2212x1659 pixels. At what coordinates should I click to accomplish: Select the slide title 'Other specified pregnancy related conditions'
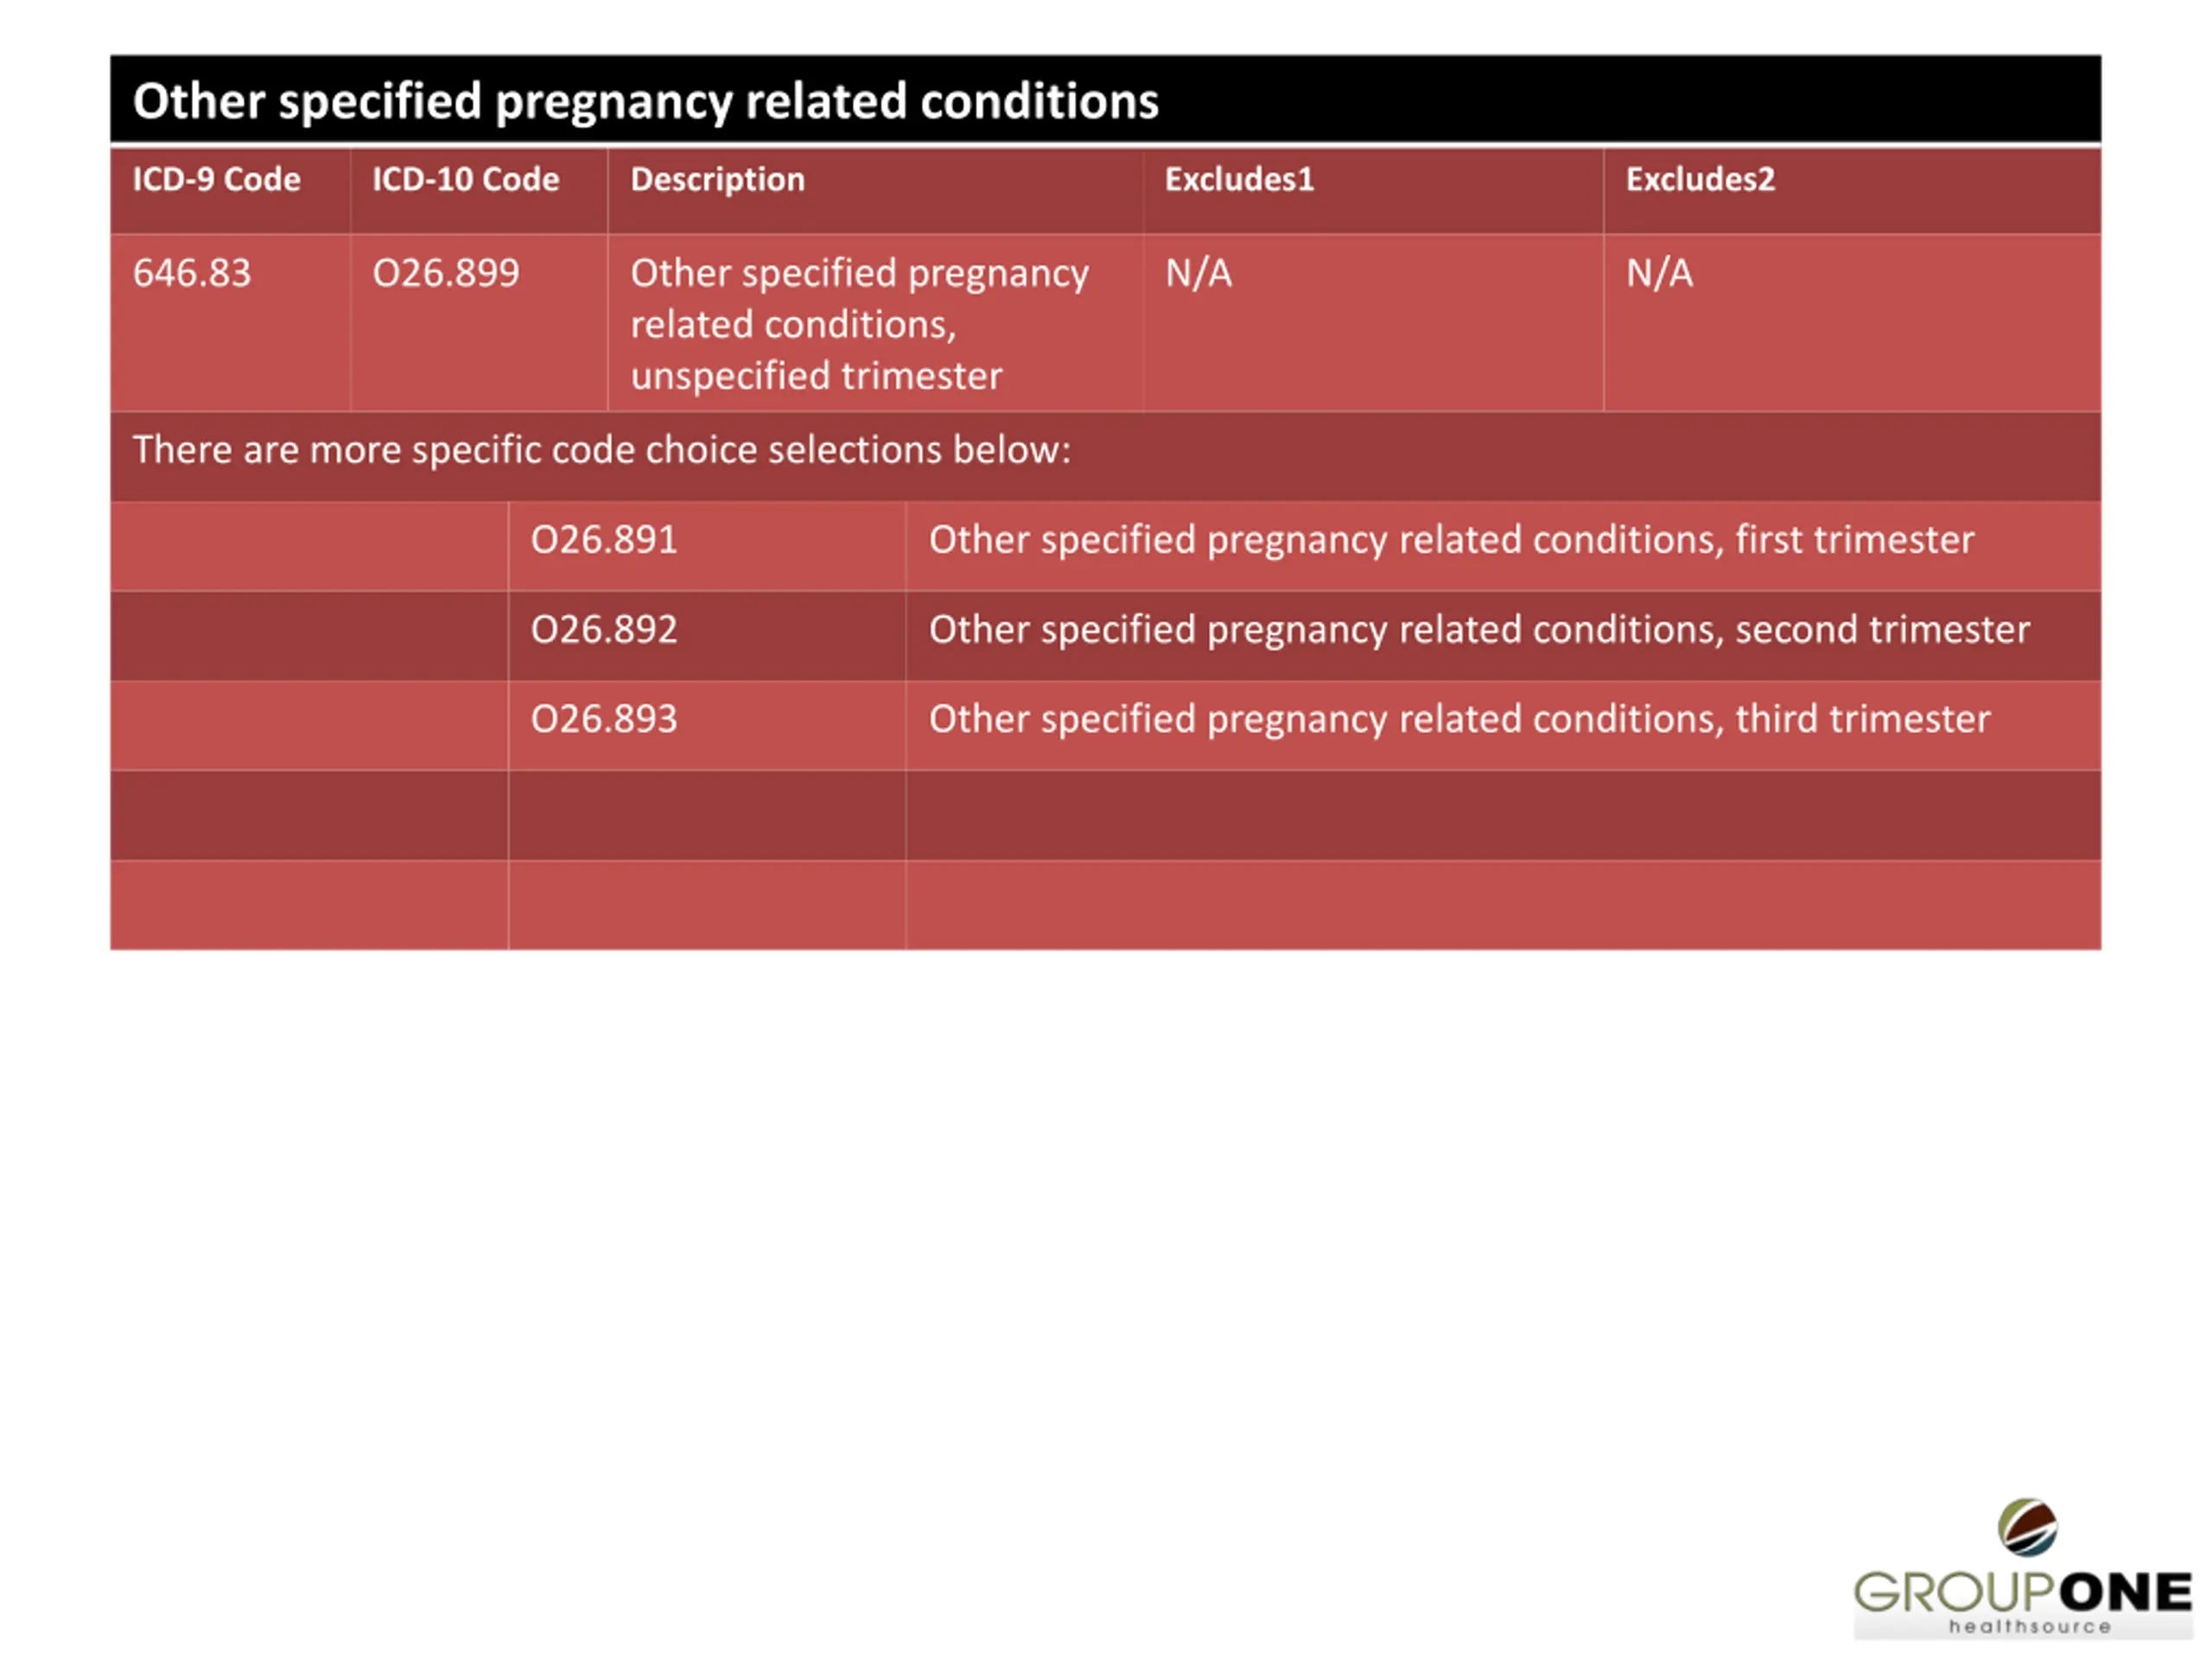click(x=646, y=102)
